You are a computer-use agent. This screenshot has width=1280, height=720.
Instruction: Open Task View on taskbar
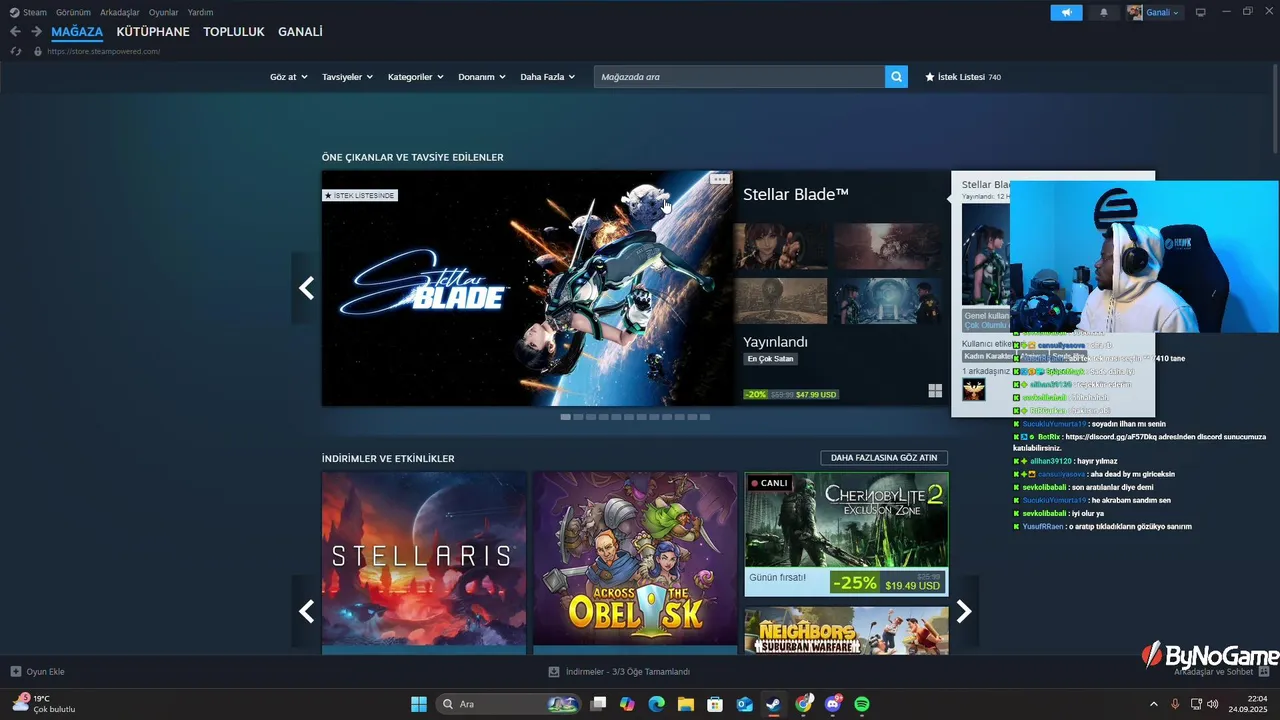pyautogui.click(x=598, y=704)
